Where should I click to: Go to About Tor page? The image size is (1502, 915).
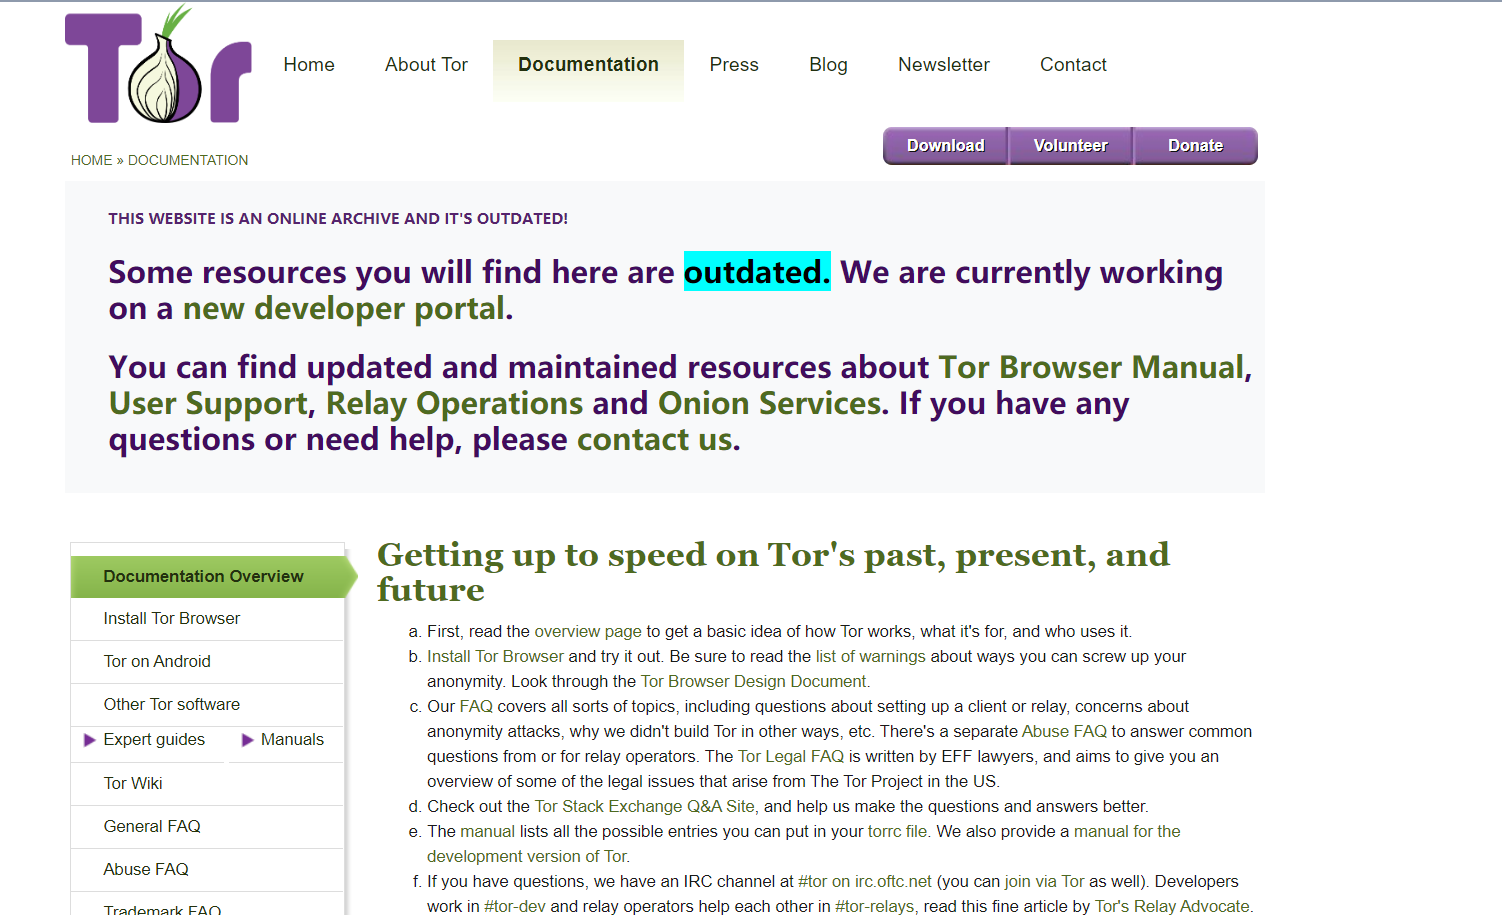pyautogui.click(x=426, y=65)
